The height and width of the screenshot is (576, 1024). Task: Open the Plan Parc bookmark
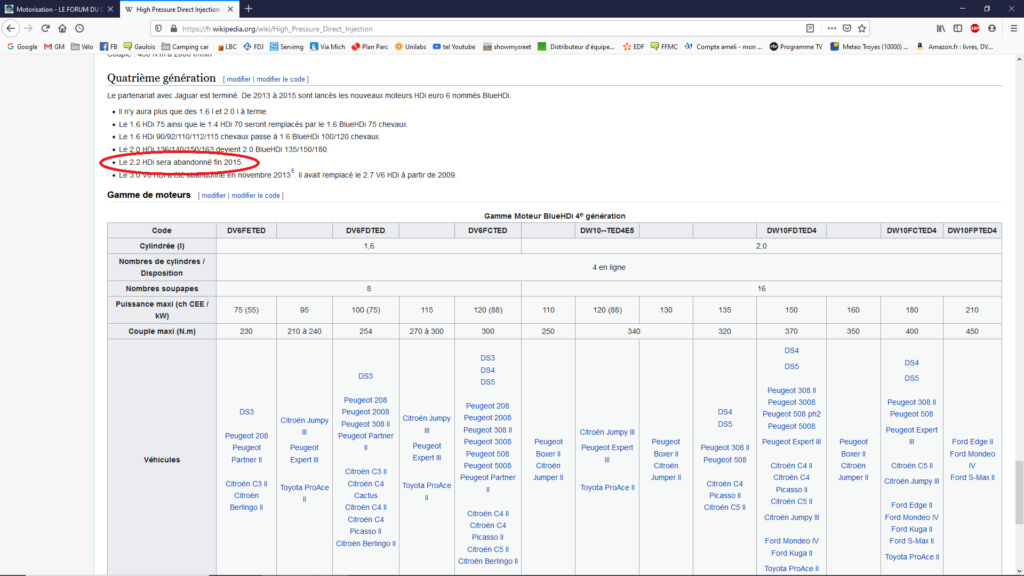point(370,47)
